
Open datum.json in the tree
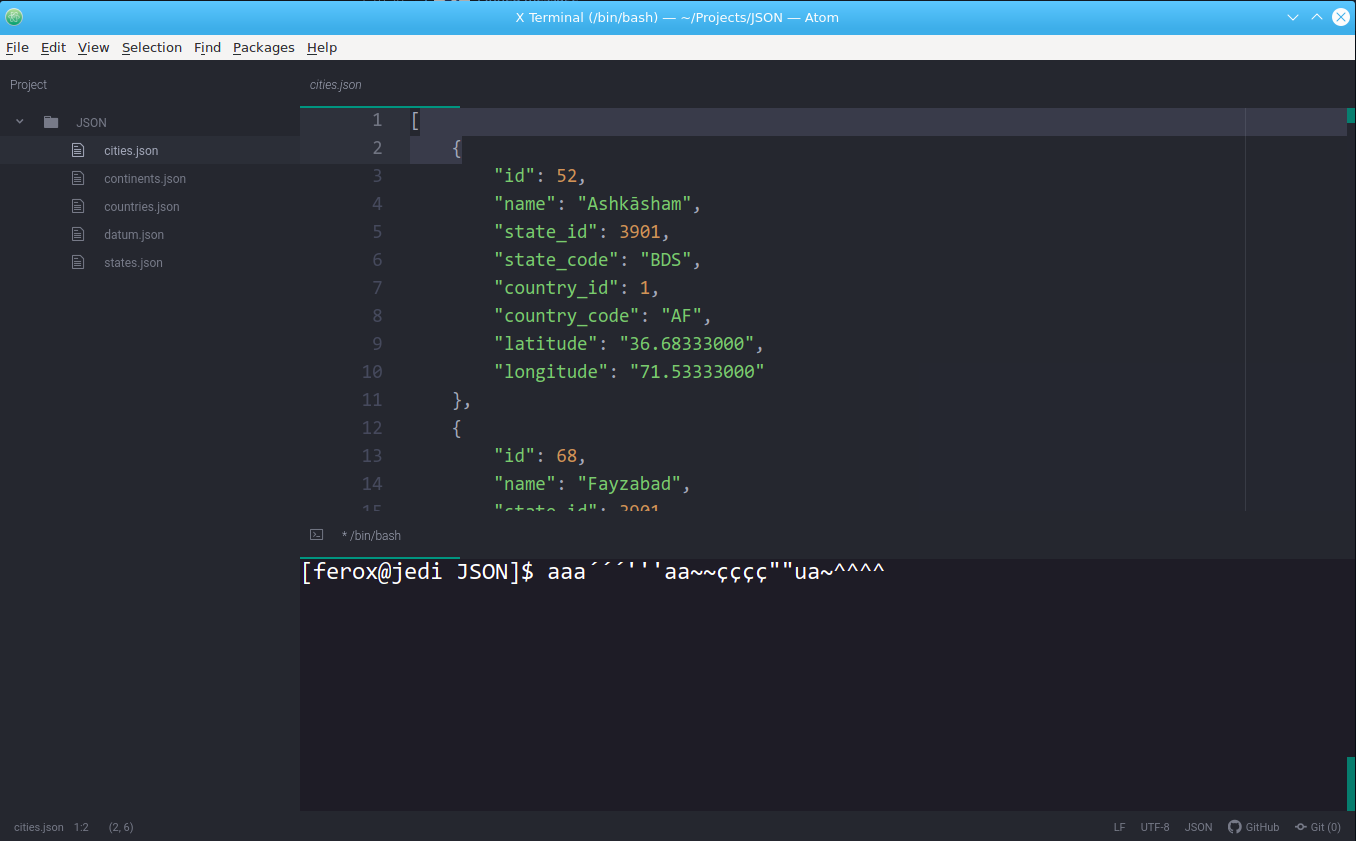coord(134,234)
